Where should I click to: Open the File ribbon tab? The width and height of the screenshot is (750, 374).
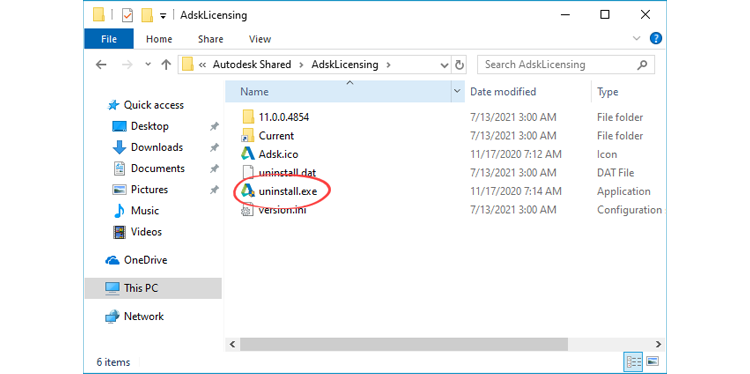(x=109, y=39)
